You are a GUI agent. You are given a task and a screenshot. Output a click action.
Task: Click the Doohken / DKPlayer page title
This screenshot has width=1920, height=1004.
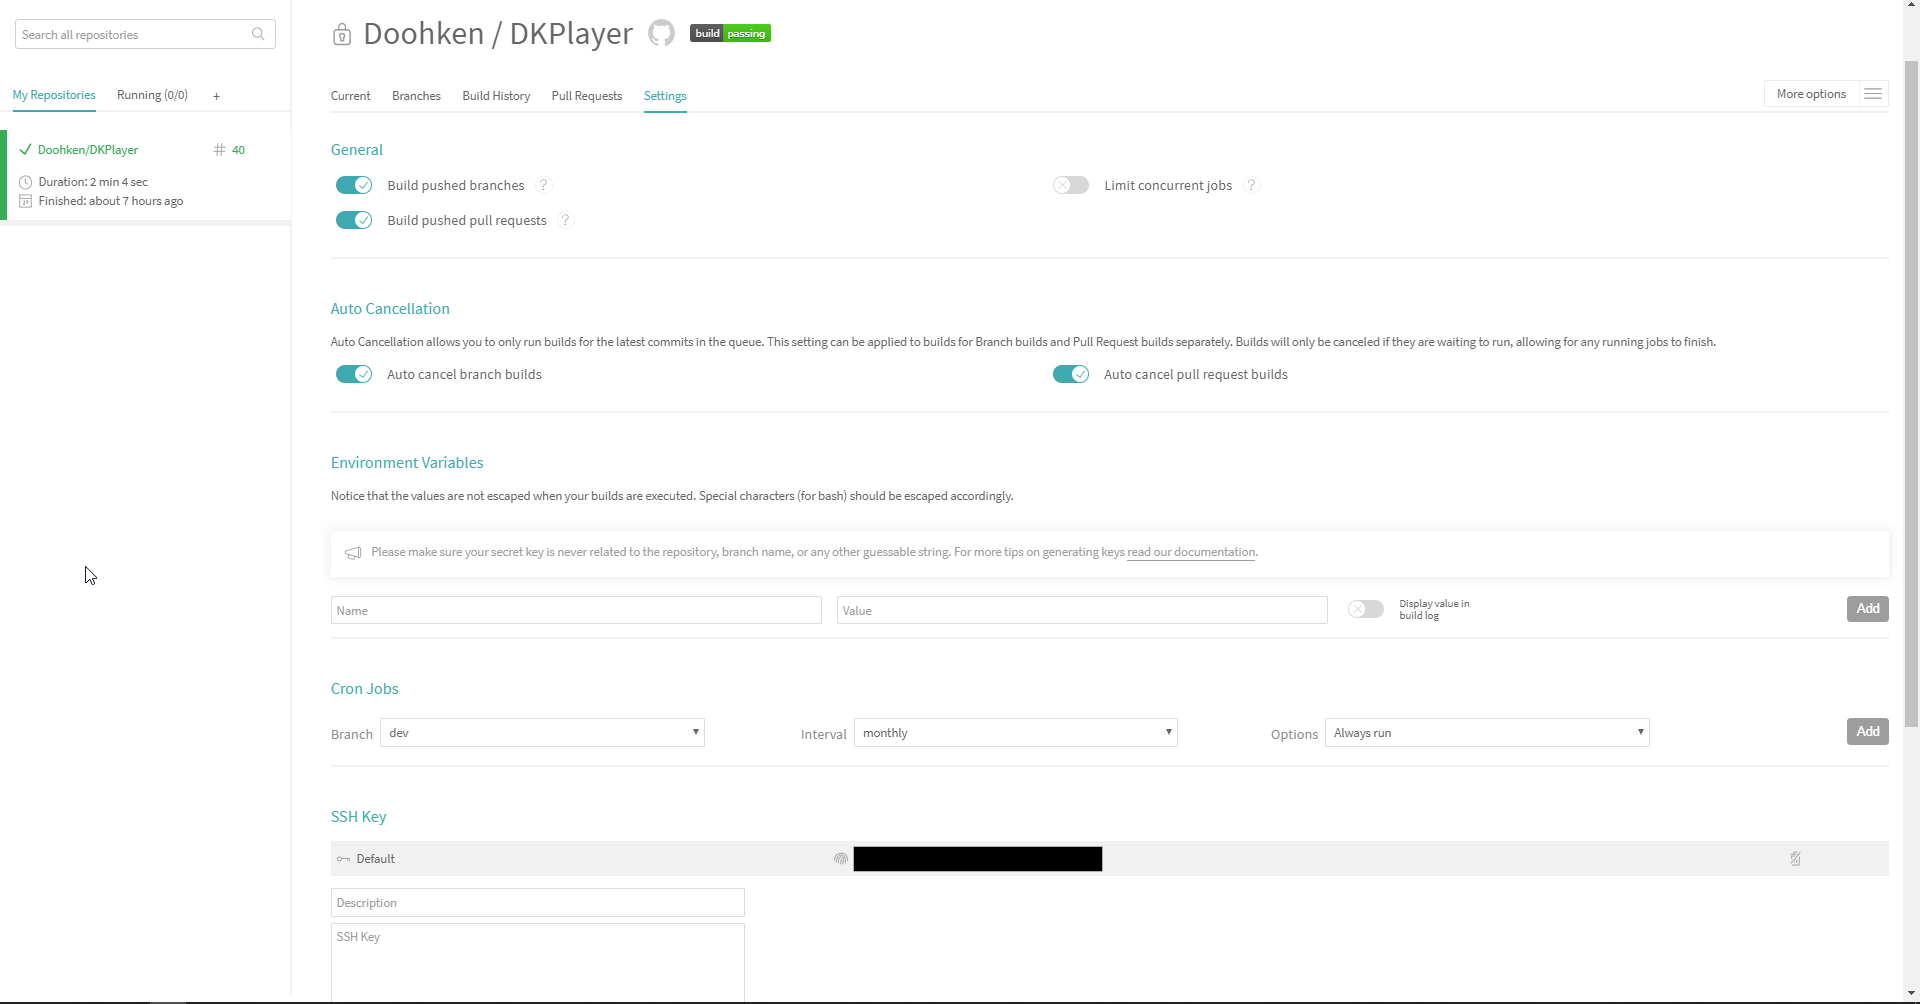pos(497,33)
